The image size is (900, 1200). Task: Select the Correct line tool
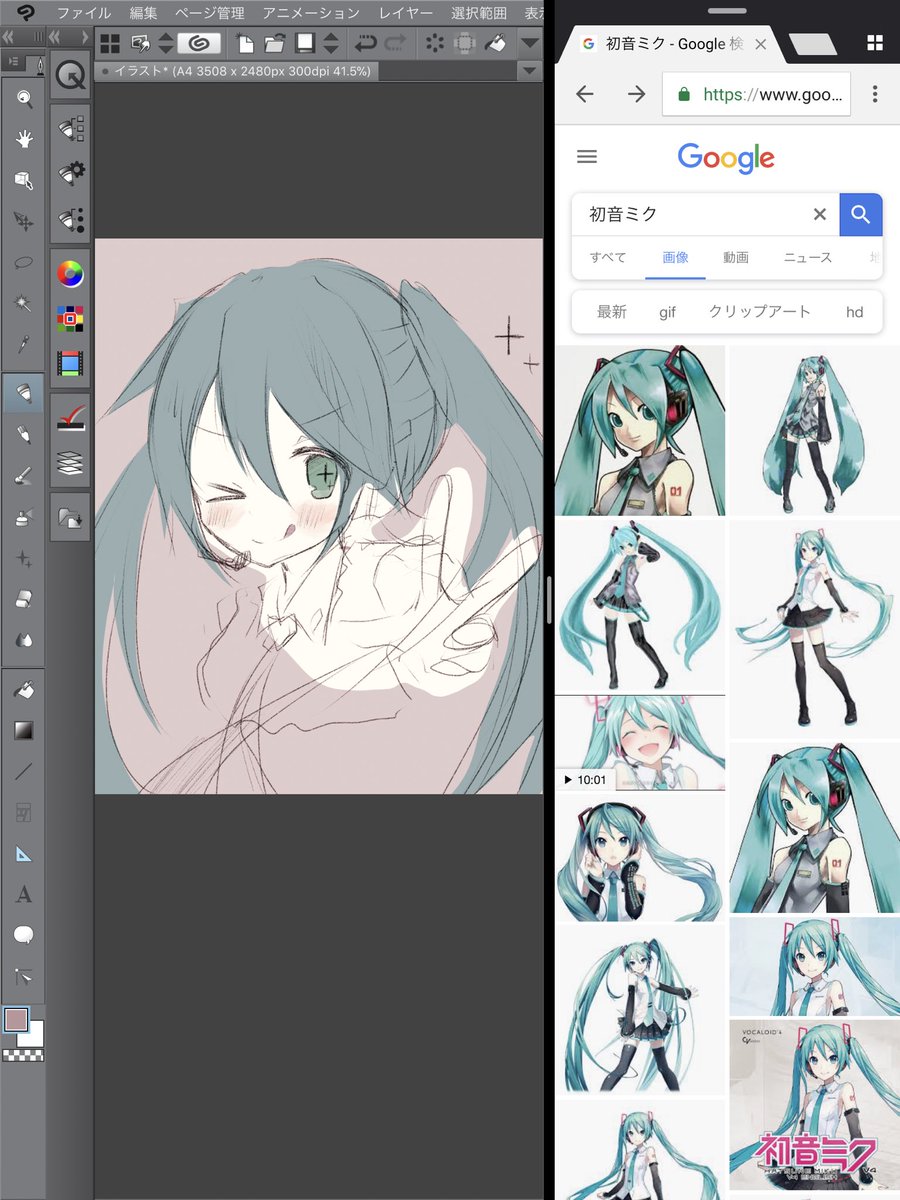(23, 976)
